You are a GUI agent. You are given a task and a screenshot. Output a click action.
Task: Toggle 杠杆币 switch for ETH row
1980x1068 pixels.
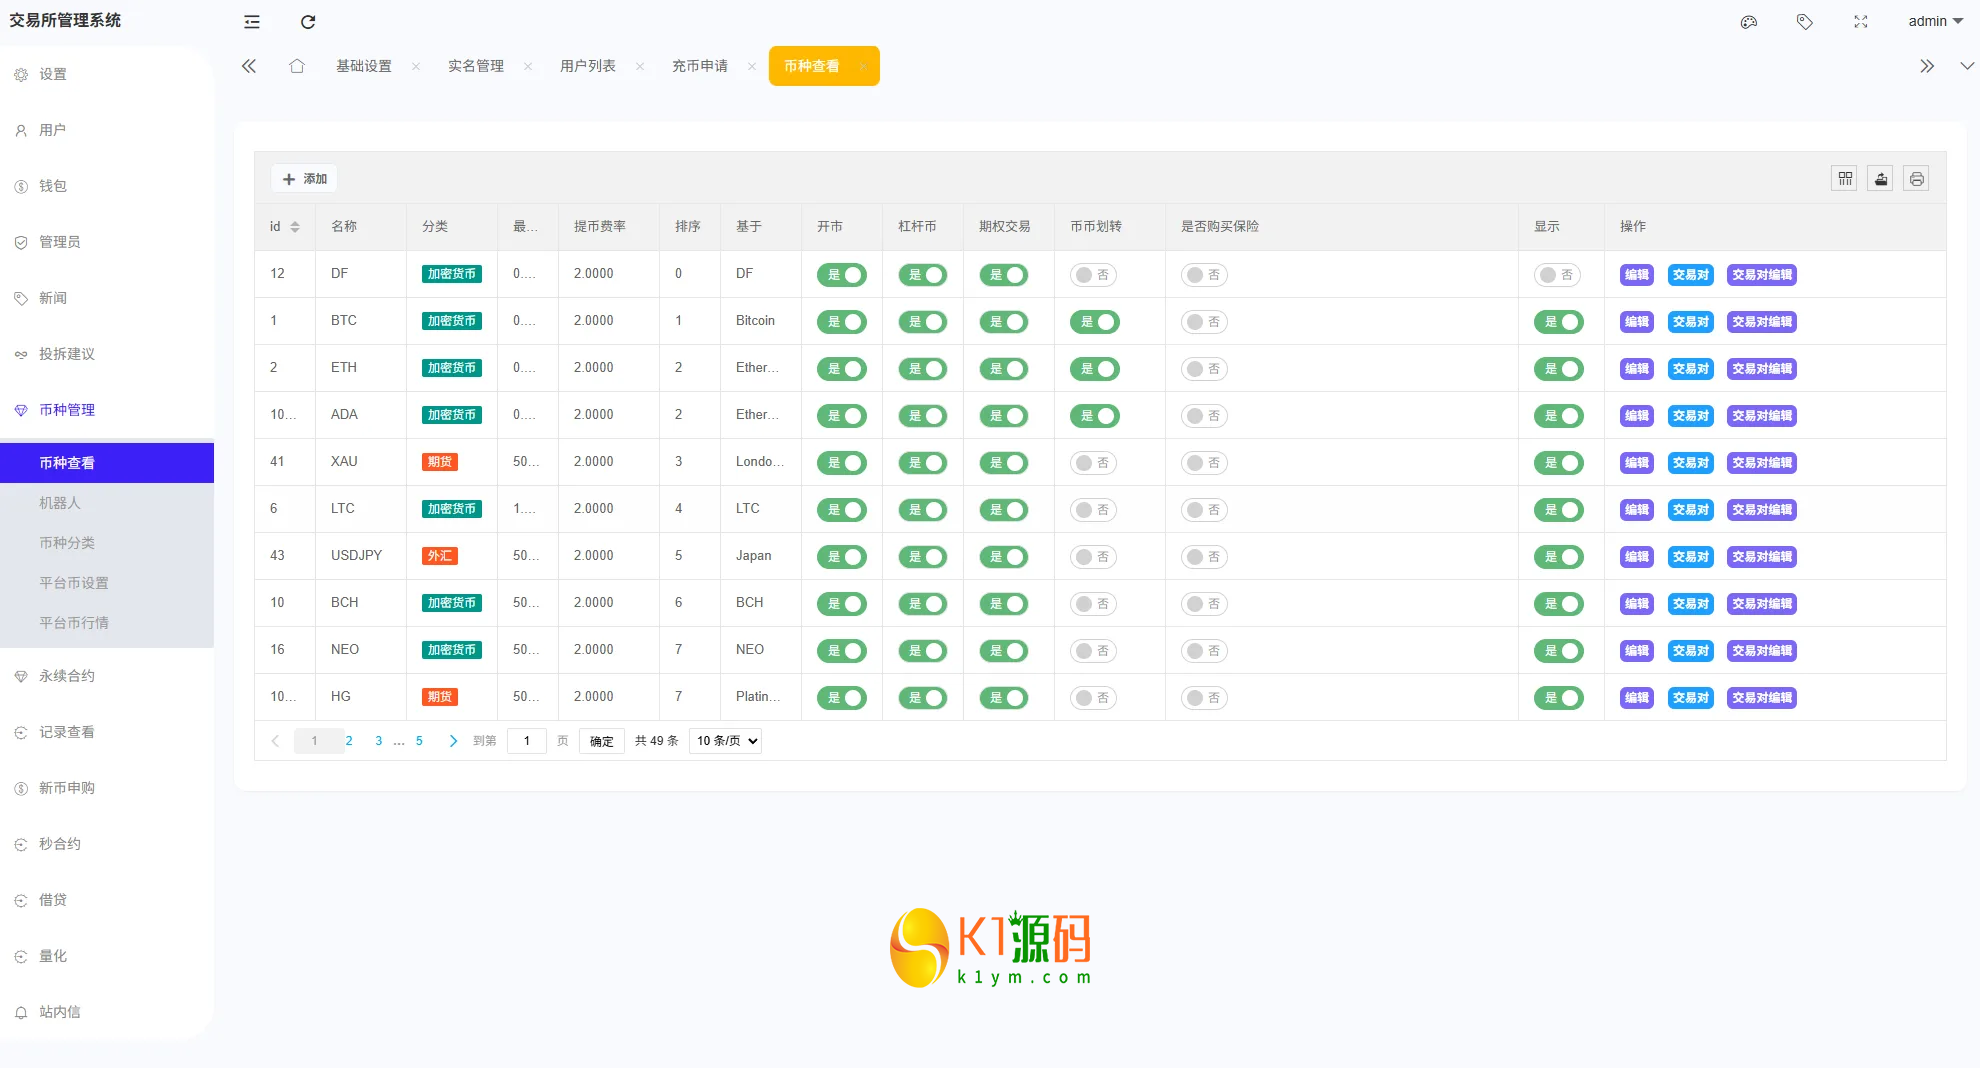pos(923,369)
